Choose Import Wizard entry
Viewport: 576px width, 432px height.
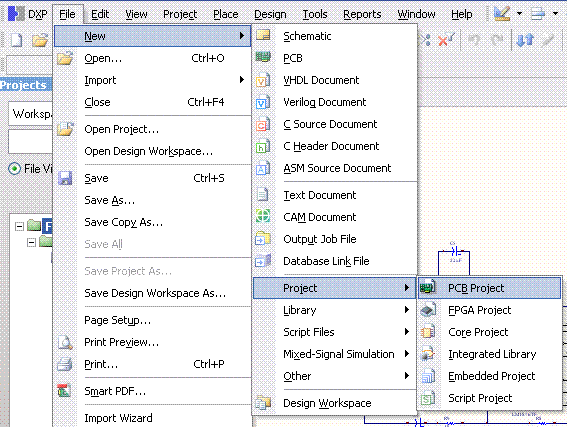pyautogui.click(x=152, y=418)
